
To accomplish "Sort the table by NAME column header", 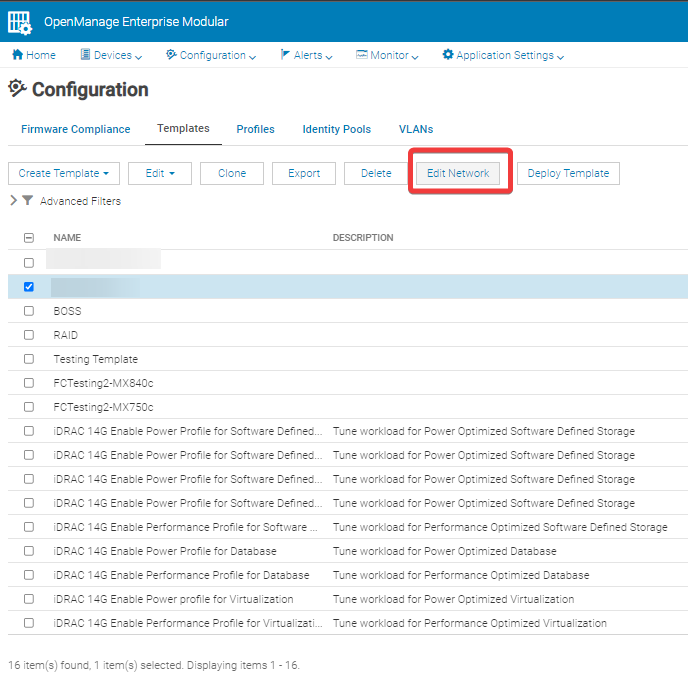I will point(67,238).
